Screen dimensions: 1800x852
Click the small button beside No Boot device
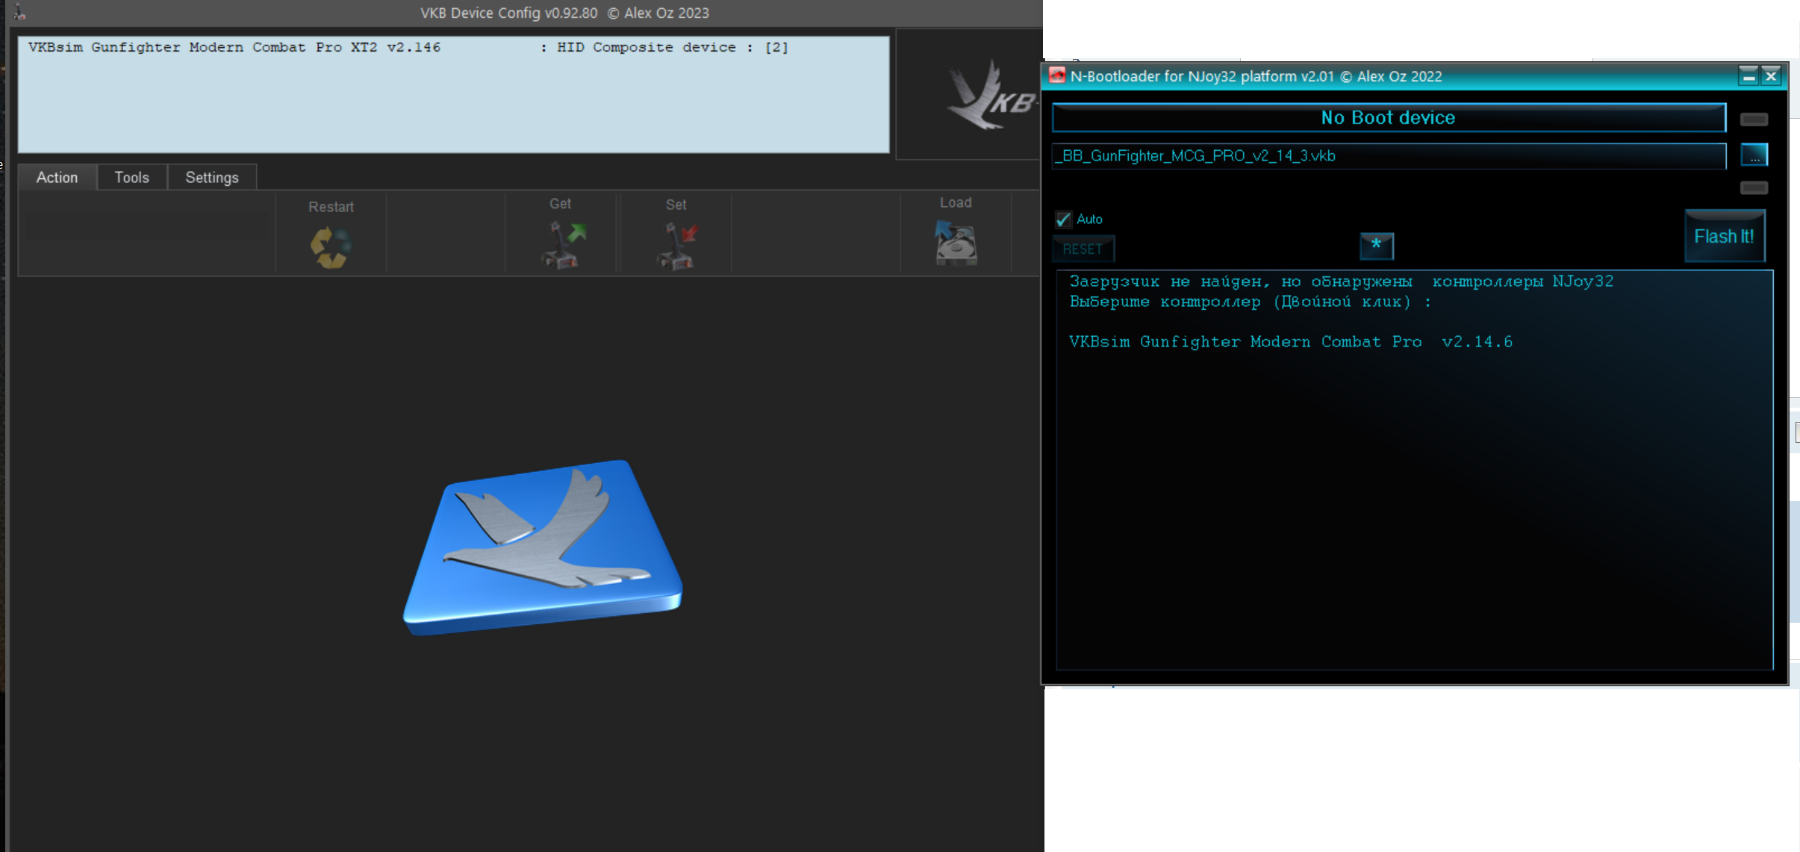(1754, 119)
